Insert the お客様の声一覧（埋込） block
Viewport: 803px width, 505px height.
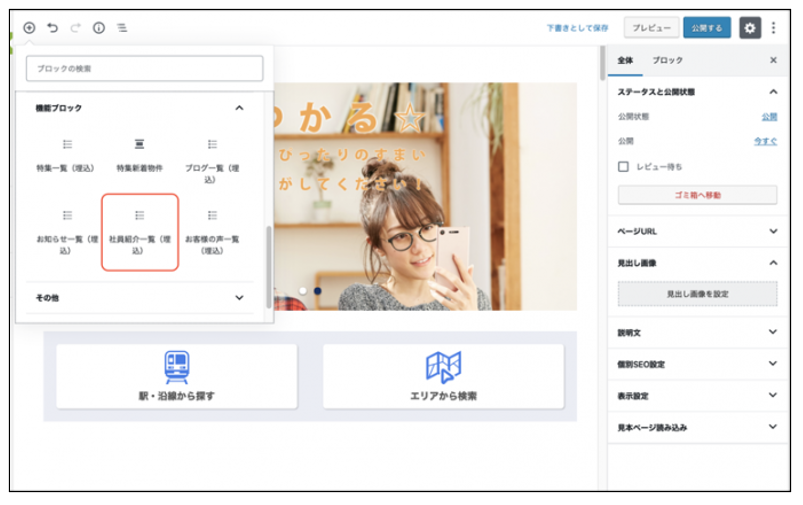pos(212,232)
